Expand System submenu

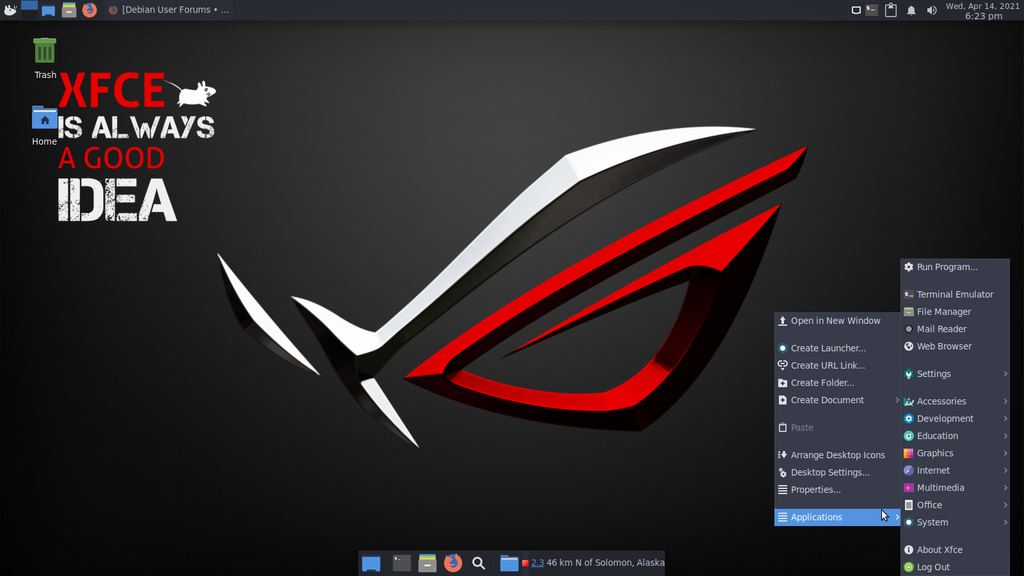[955, 522]
